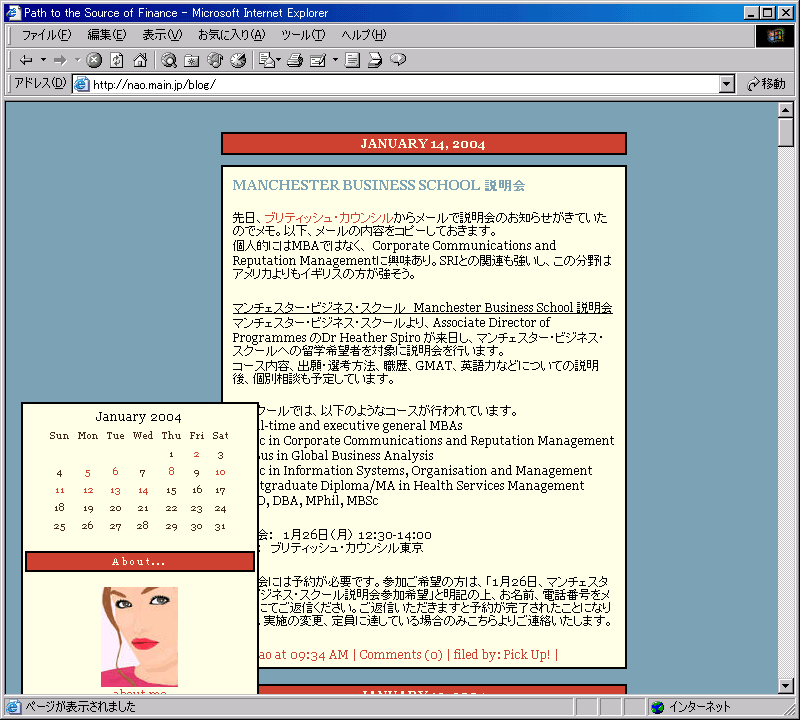800x720 pixels.
Task: Go back with the Back arrow button
Action: coord(26,60)
